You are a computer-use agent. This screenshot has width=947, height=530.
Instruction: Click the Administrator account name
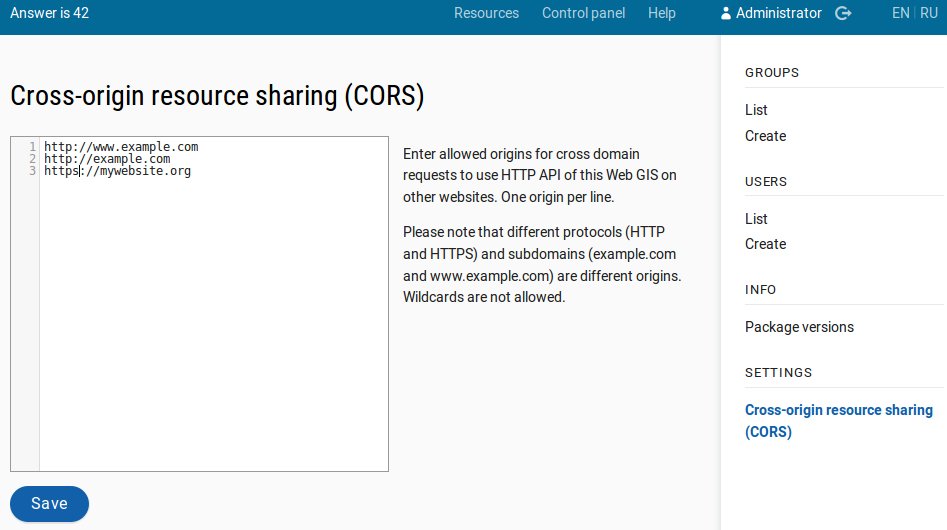(x=778, y=13)
